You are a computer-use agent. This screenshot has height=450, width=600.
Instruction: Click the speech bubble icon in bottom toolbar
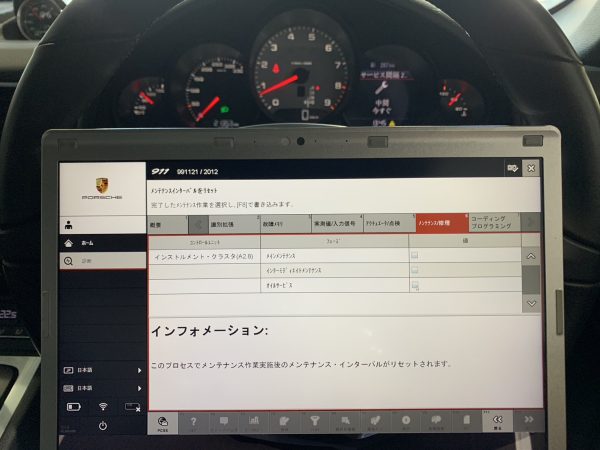point(224,422)
